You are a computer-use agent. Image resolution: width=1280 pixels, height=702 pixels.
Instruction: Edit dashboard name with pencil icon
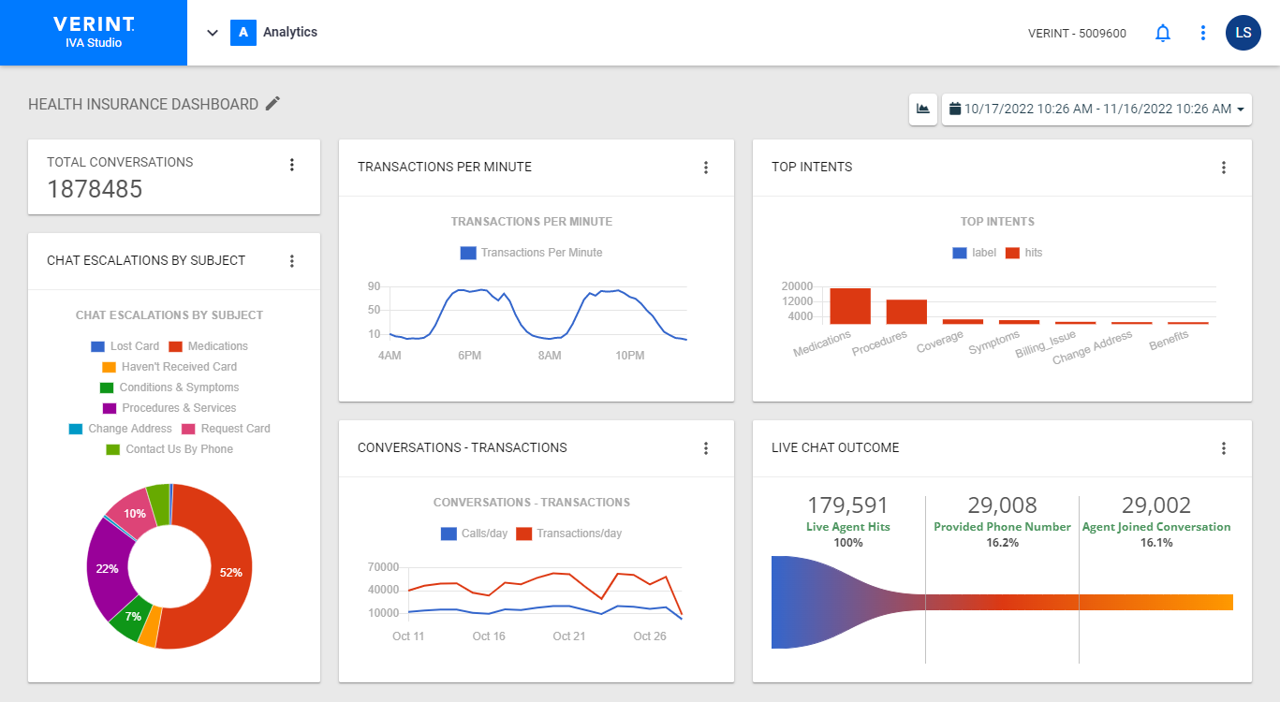coord(273,104)
